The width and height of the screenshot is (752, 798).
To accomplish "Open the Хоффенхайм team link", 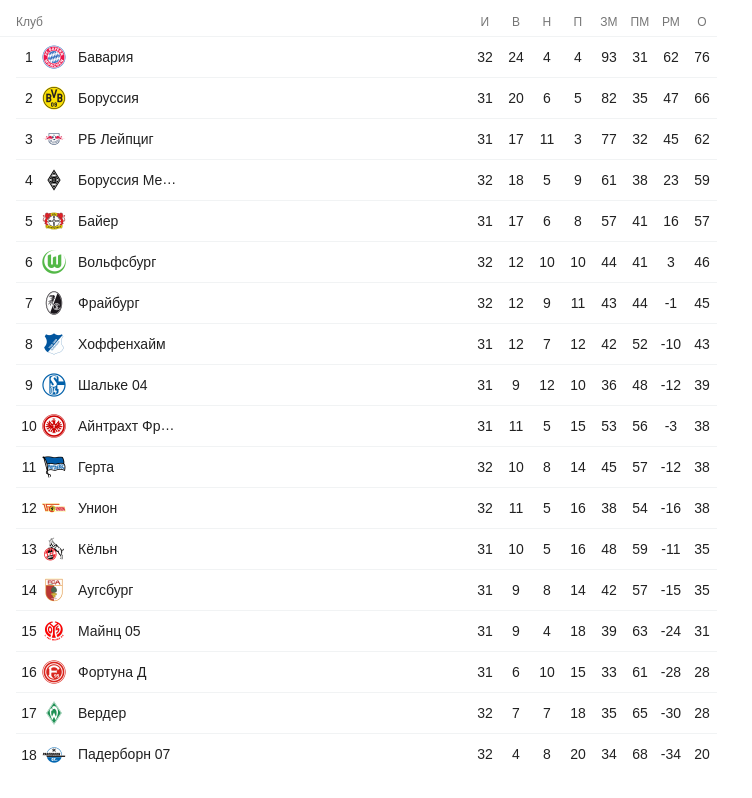I will [122, 344].
